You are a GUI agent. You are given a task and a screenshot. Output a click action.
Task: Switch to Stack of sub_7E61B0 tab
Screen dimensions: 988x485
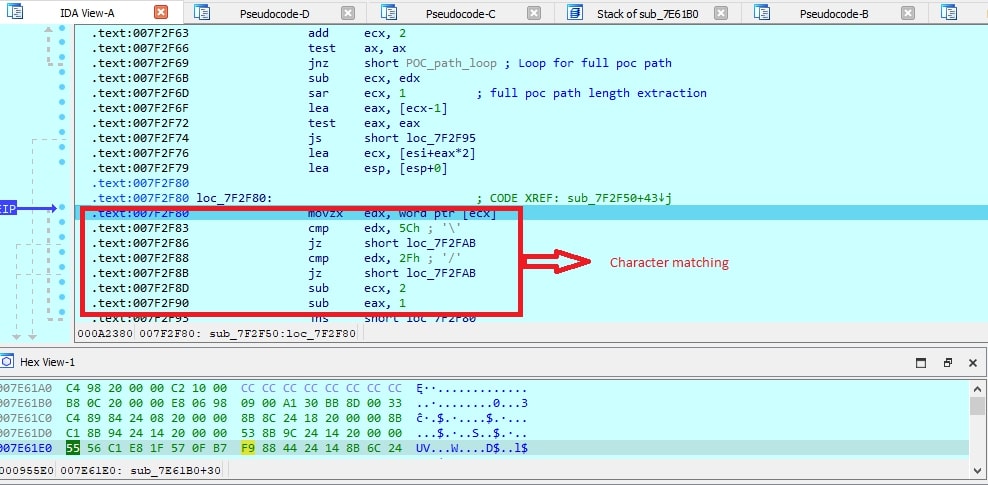click(648, 13)
